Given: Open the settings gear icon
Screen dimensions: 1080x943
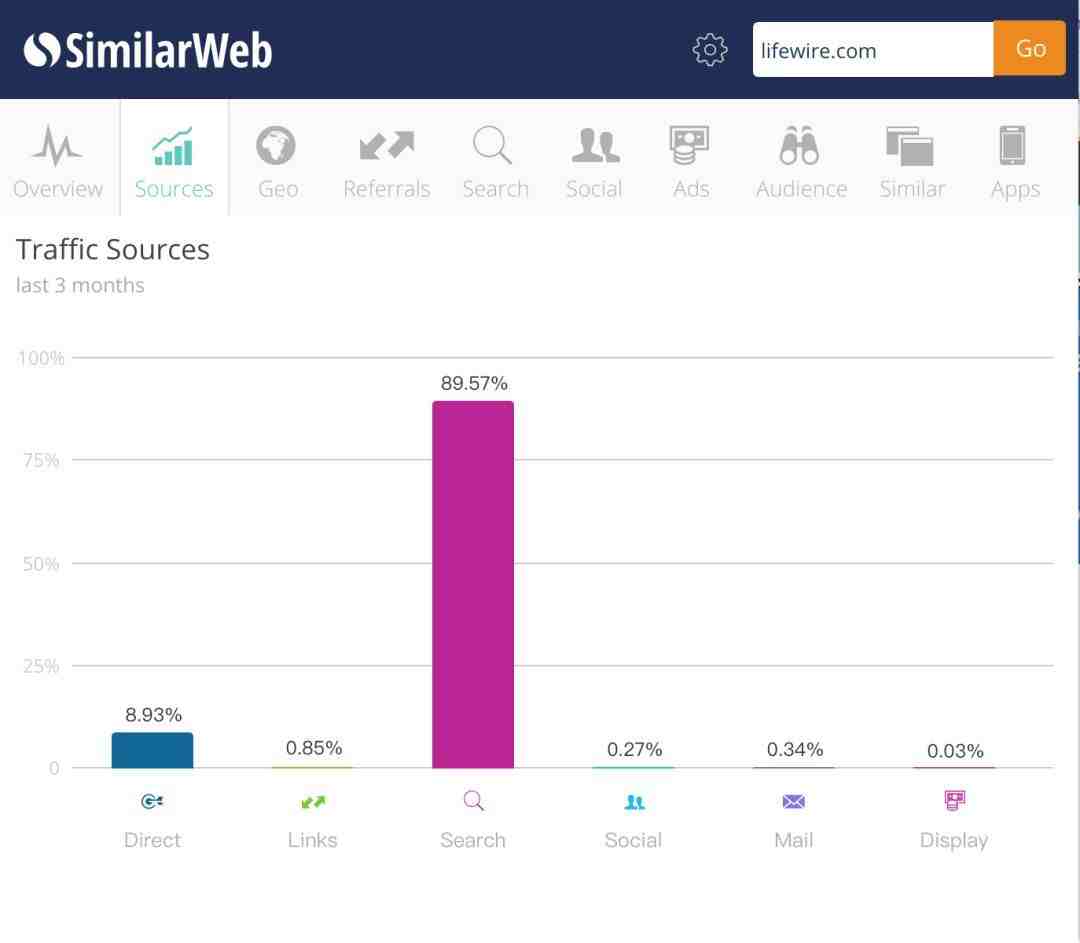Looking at the screenshot, I should pos(709,50).
